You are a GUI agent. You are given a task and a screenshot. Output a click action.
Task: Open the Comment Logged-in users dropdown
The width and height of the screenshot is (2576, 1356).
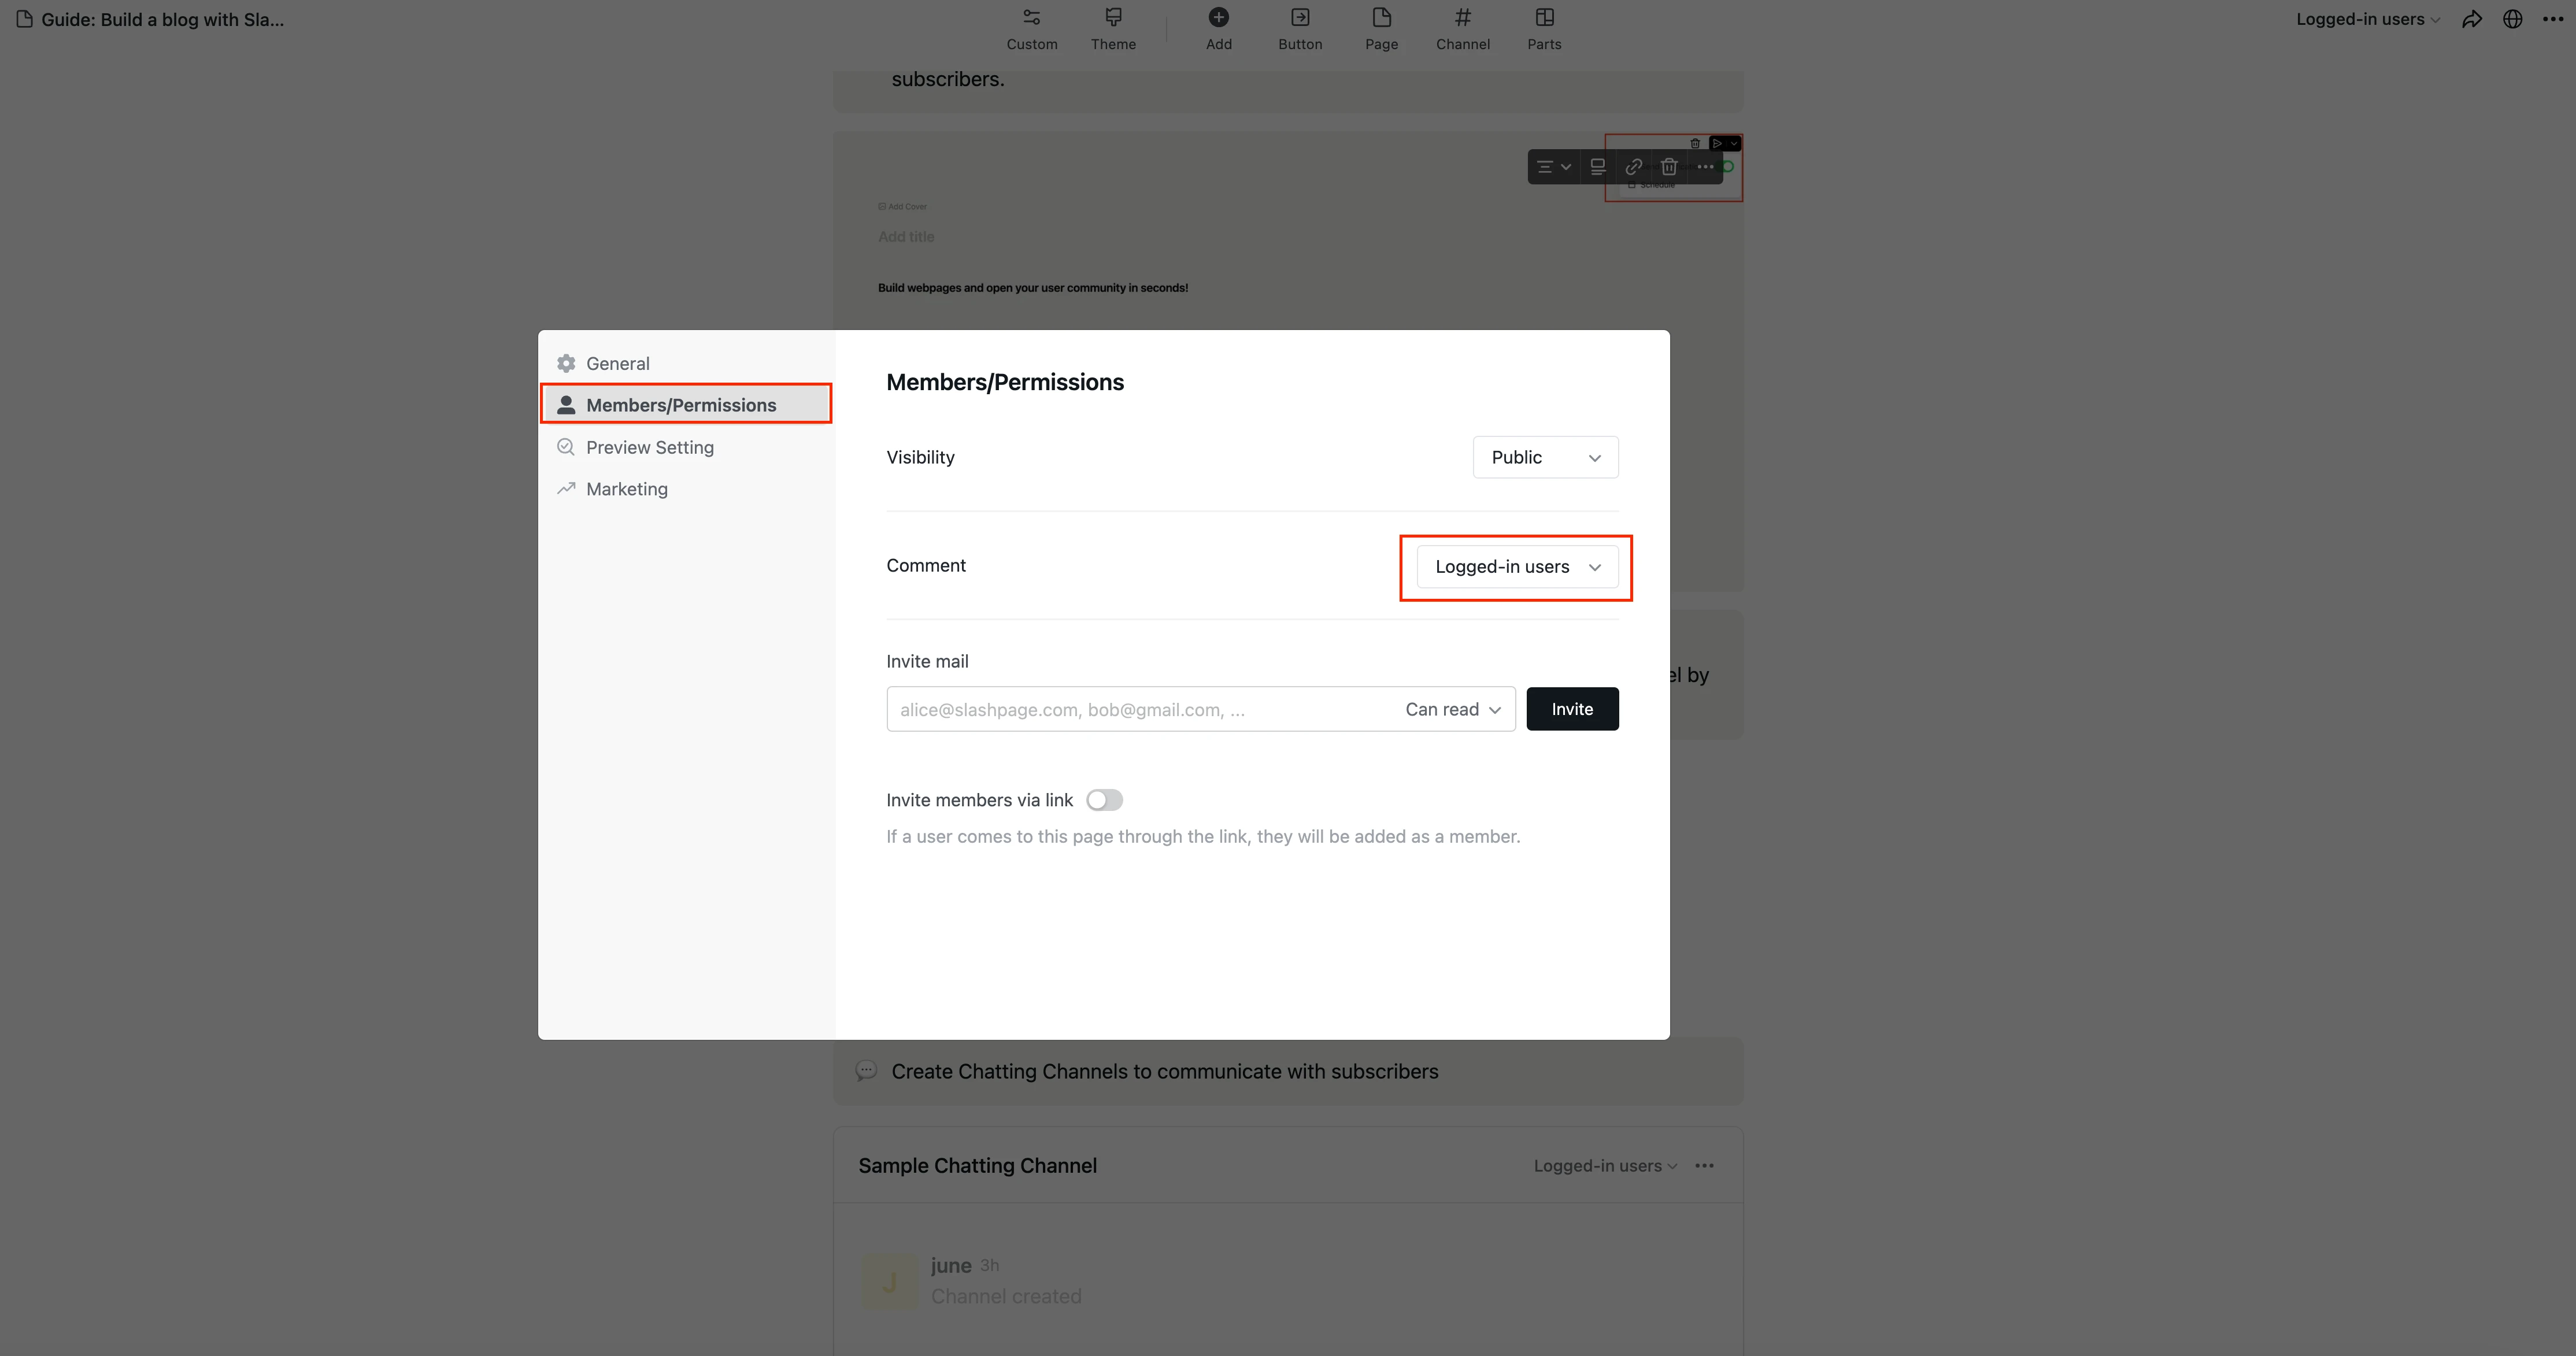1517,567
